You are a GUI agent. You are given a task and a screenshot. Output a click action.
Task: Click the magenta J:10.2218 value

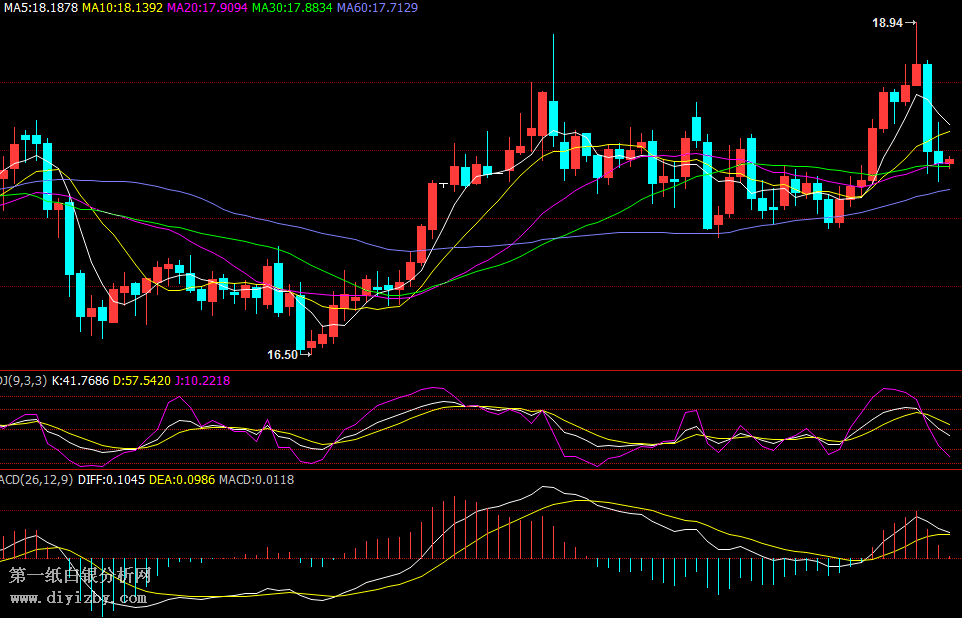pos(202,381)
